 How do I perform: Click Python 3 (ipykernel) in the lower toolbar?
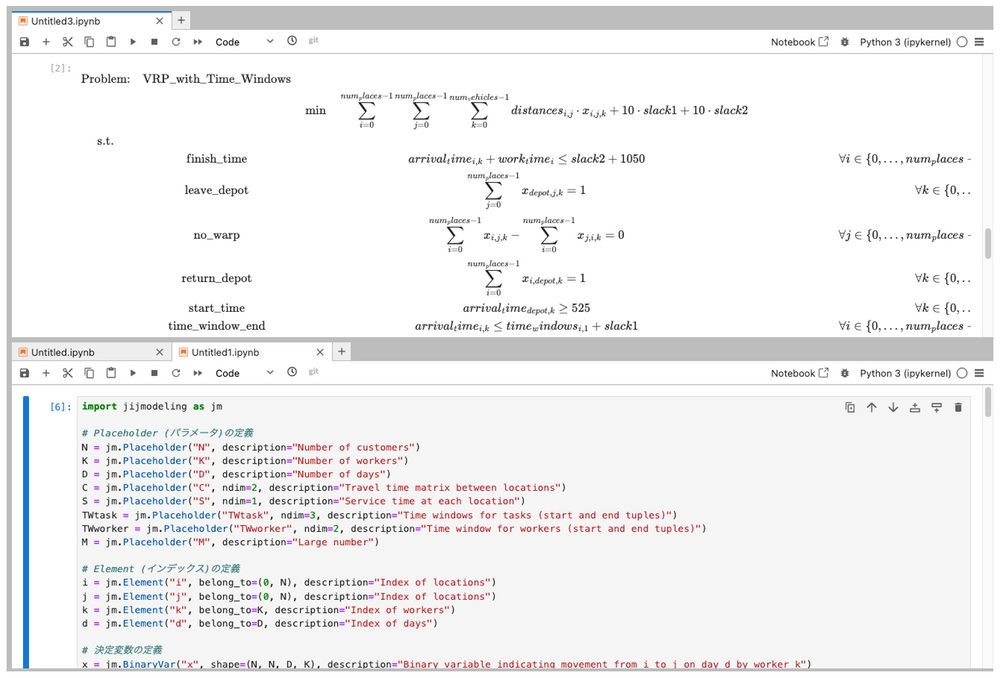[906, 373]
